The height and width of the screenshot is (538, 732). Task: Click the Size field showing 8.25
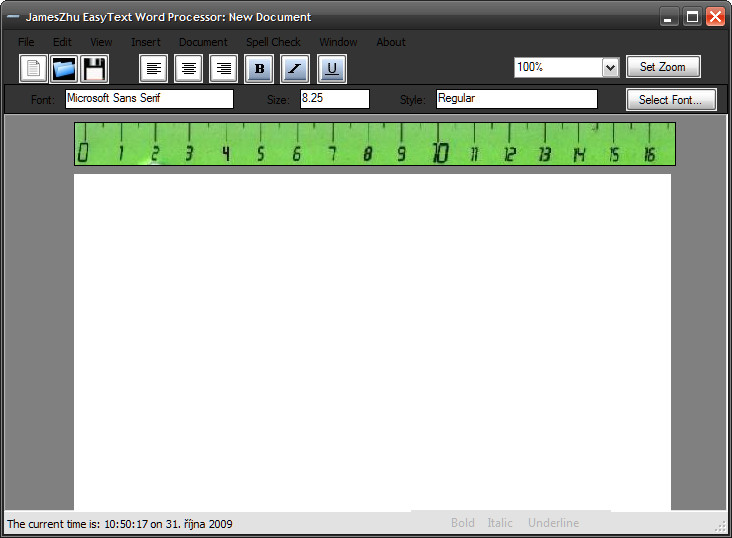pyautogui.click(x=335, y=99)
